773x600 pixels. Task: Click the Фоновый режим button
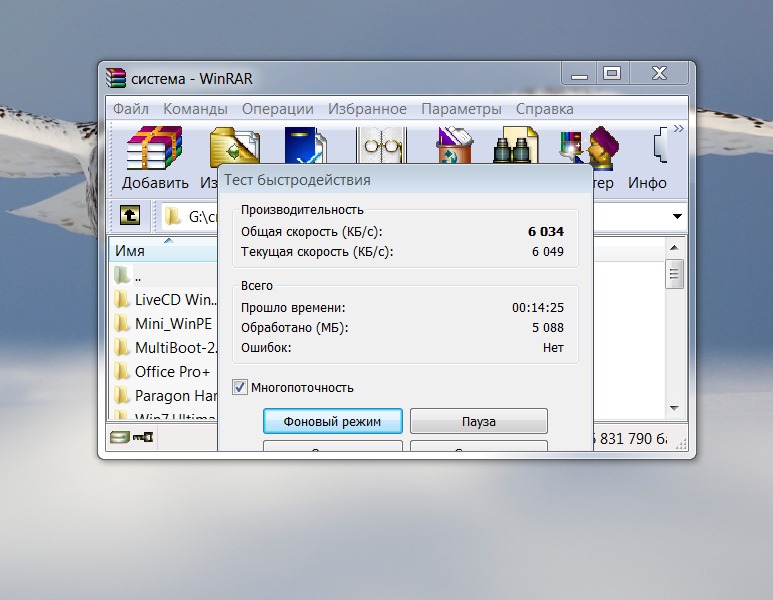(x=333, y=421)
